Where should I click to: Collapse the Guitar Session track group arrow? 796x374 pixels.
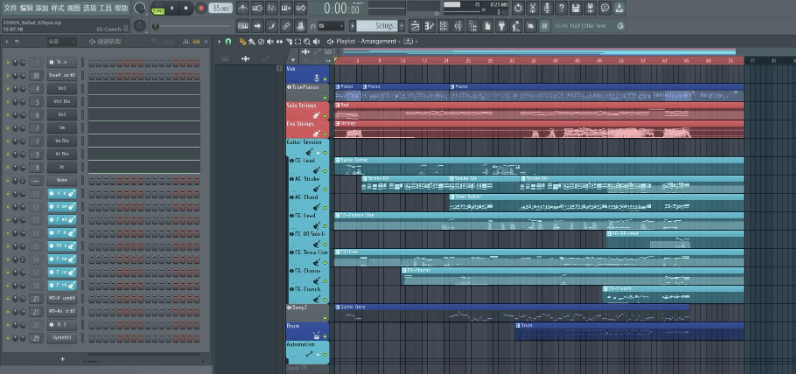pos(319,152)
